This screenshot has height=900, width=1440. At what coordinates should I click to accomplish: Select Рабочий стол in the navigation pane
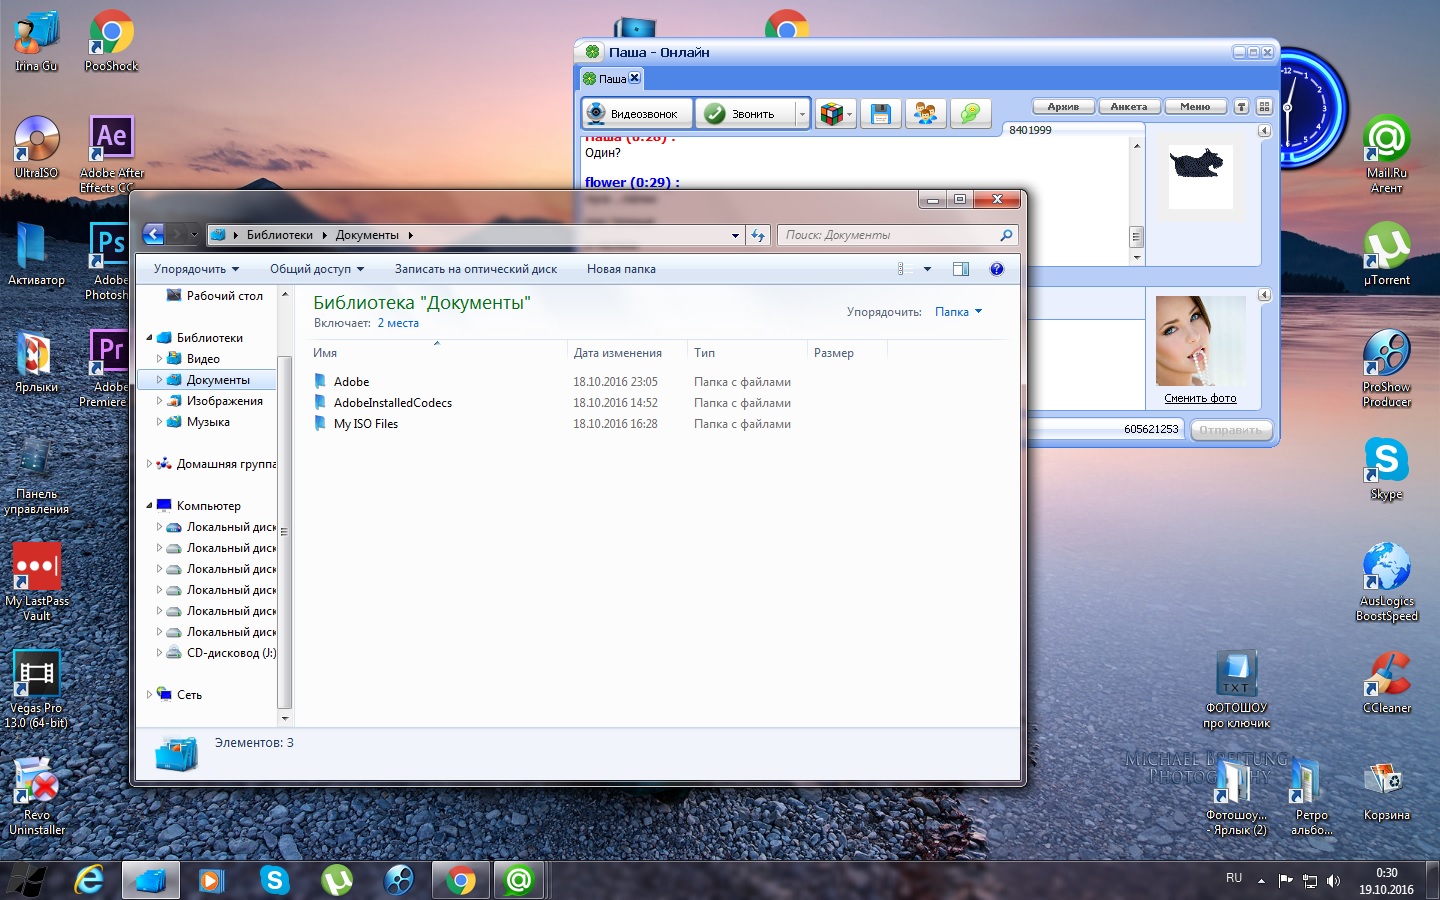[x=214, y=296]
